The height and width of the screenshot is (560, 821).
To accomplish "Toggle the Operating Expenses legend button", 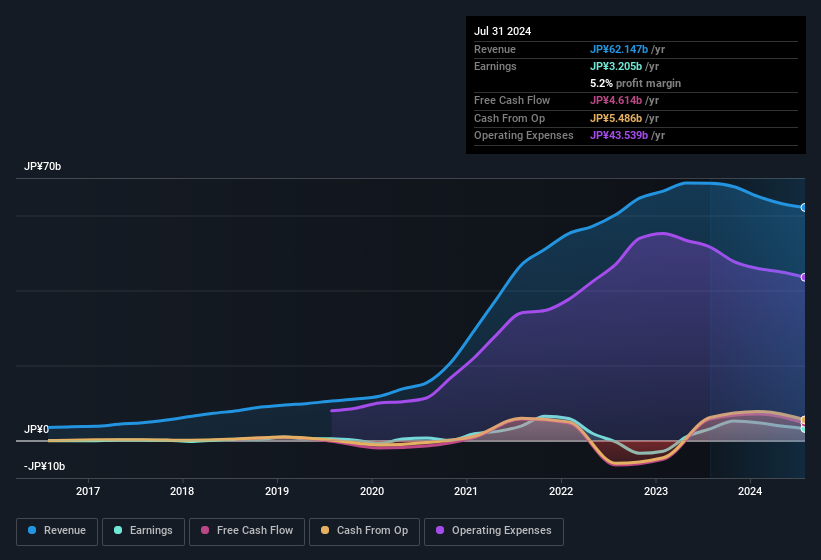I will coord(494,531).
